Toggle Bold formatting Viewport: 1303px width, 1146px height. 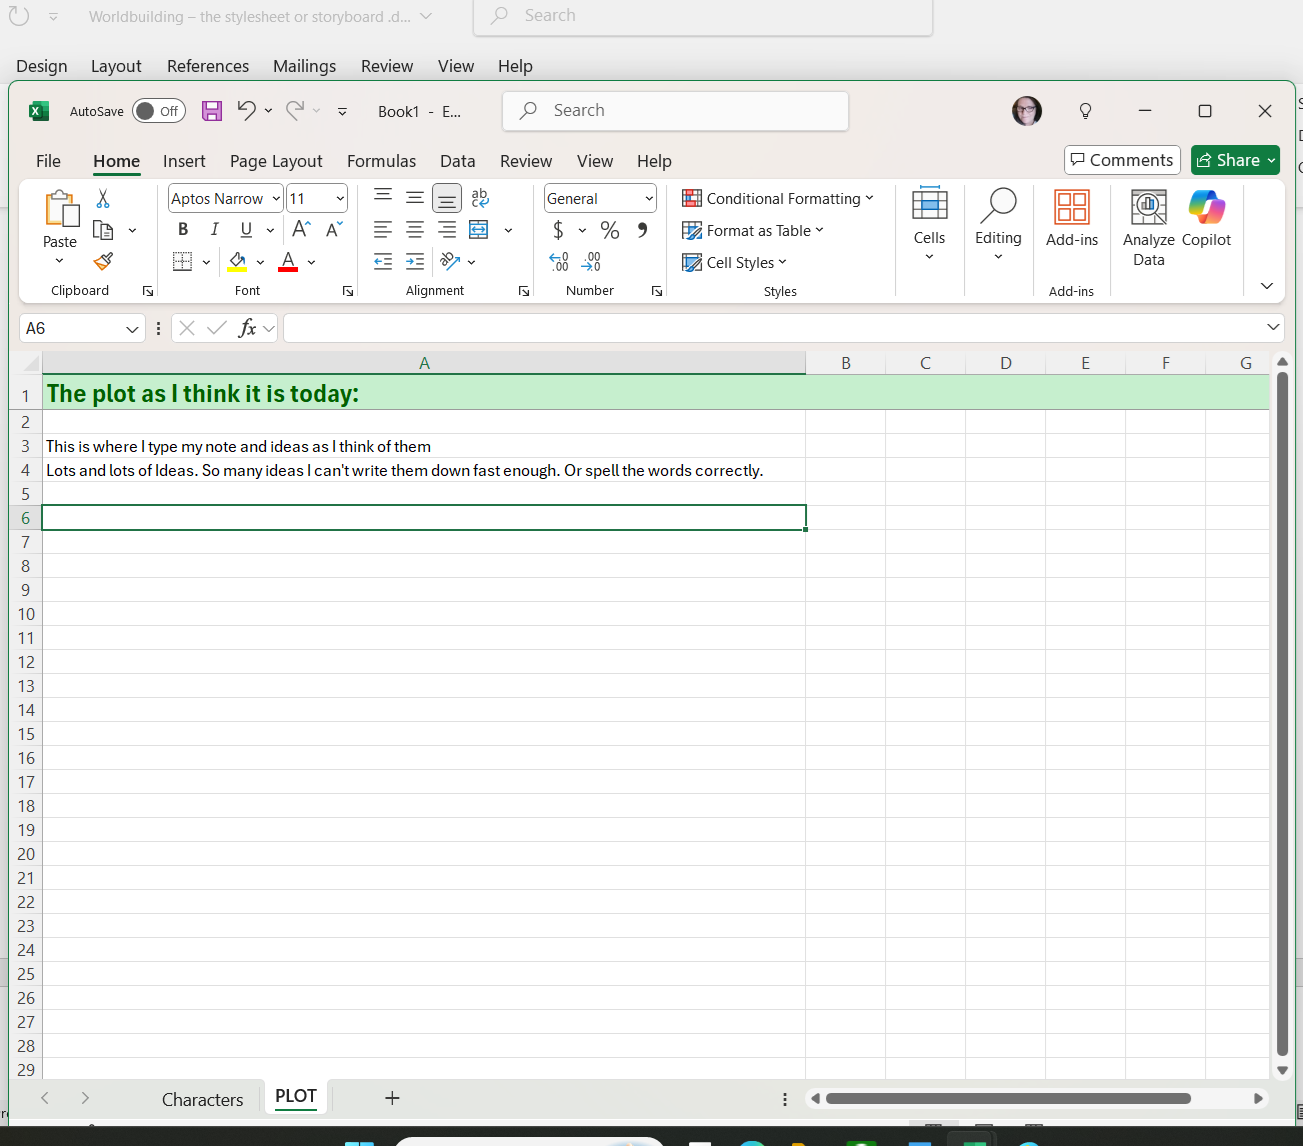coord(183,230)
